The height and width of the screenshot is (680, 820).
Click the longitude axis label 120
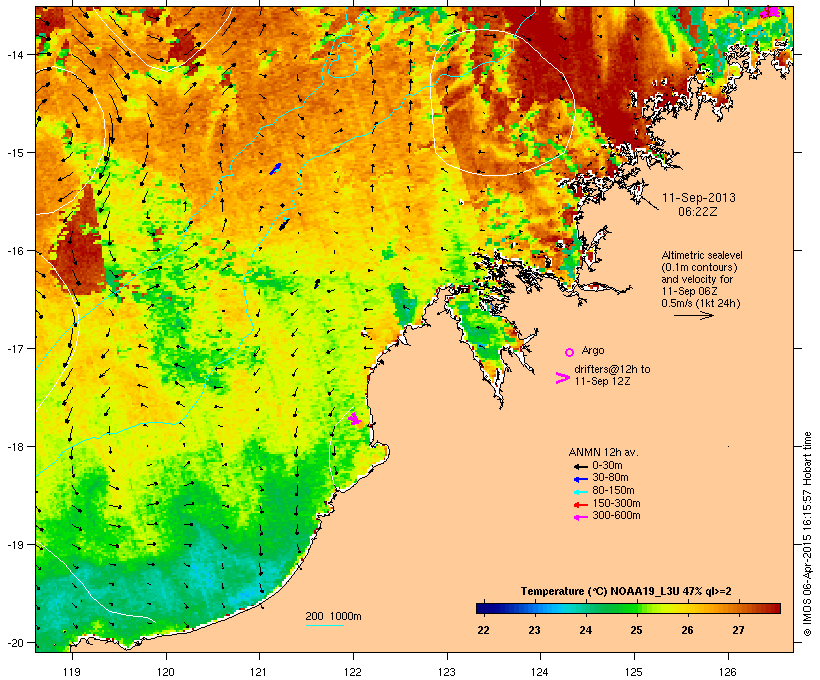tap(166, 672)
